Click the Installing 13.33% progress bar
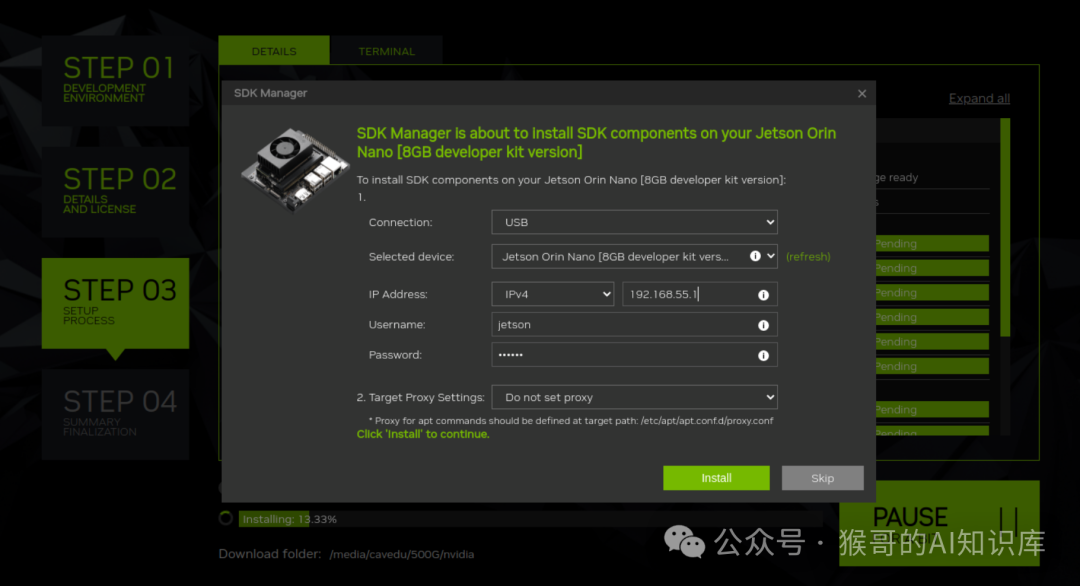This screenshot has width=1080, height=586. point(530,519)
